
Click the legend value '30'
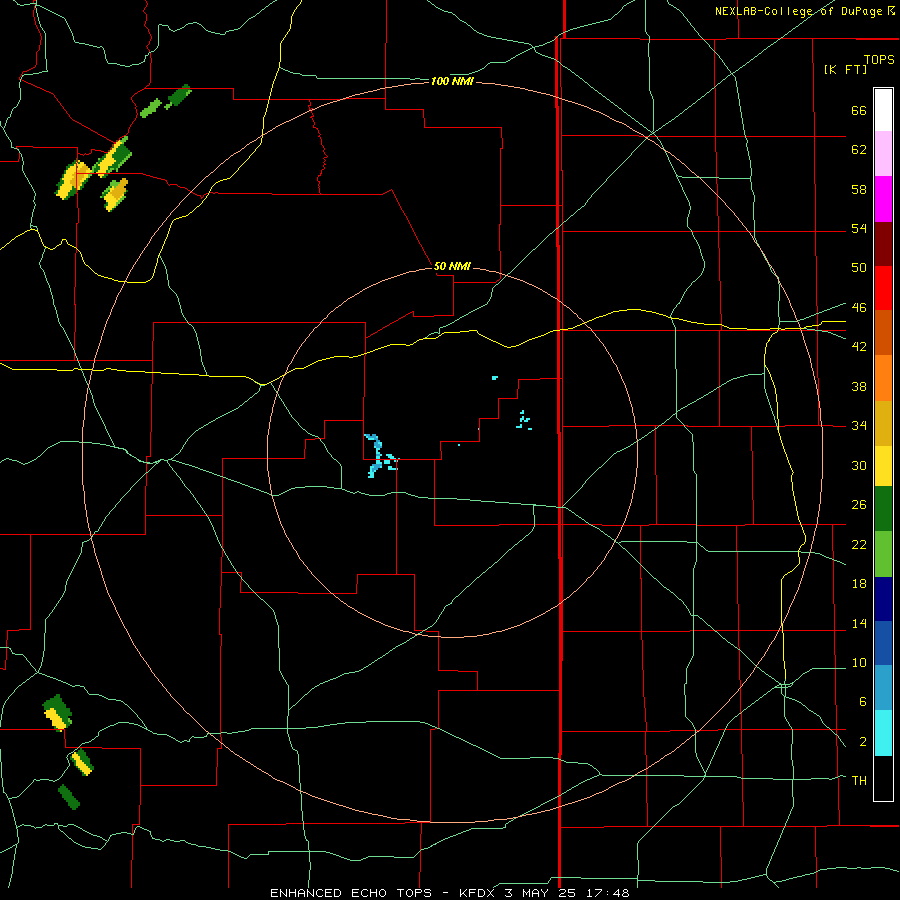[859, 465]
